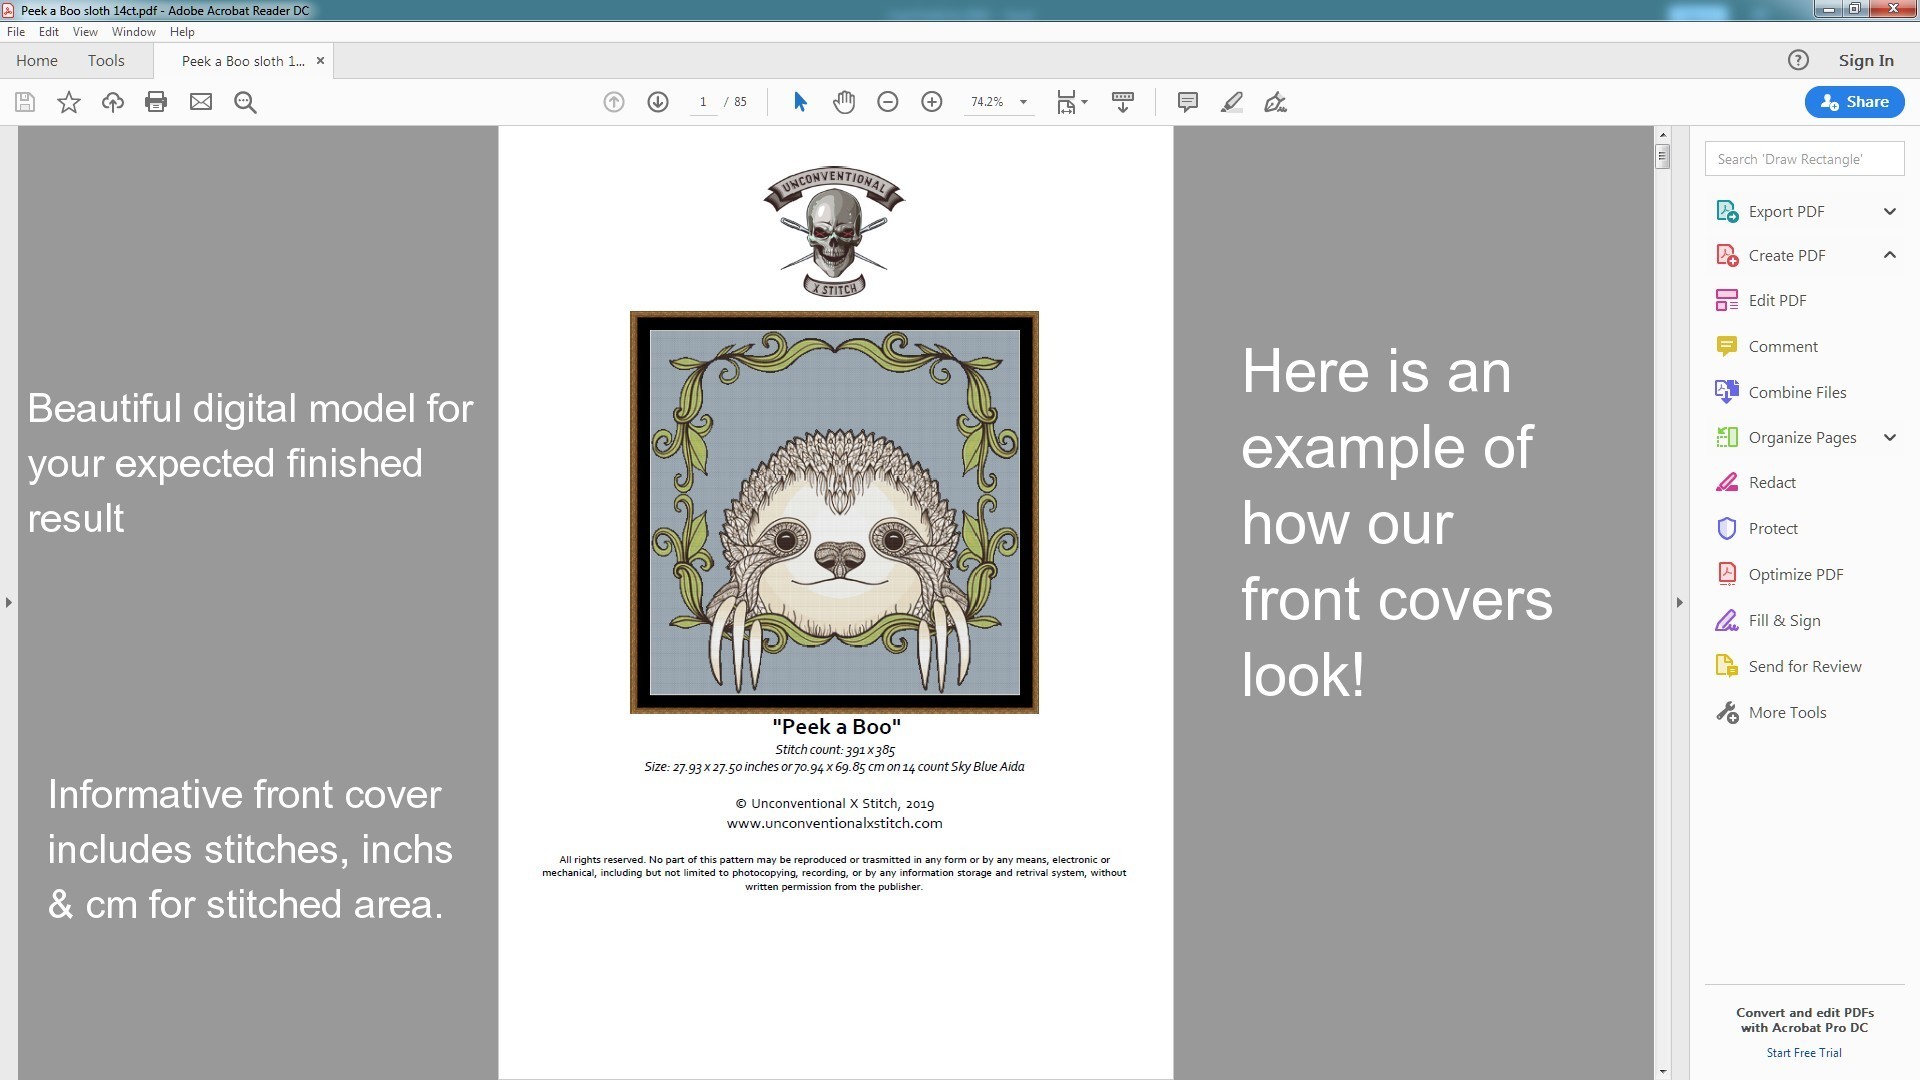The image size is (1920, 1080).
Task: Switch to the Tools tab
Action: pyautogui.click(x=106, y=61)
